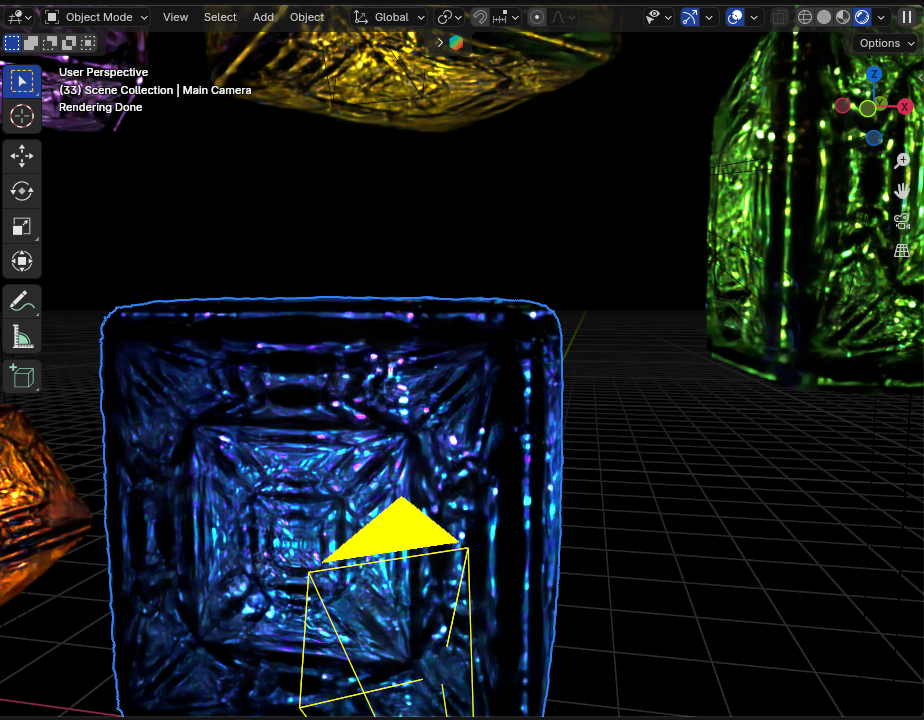
Task: Open proportional editing falloff dropdown
Action: pos(563,17)
